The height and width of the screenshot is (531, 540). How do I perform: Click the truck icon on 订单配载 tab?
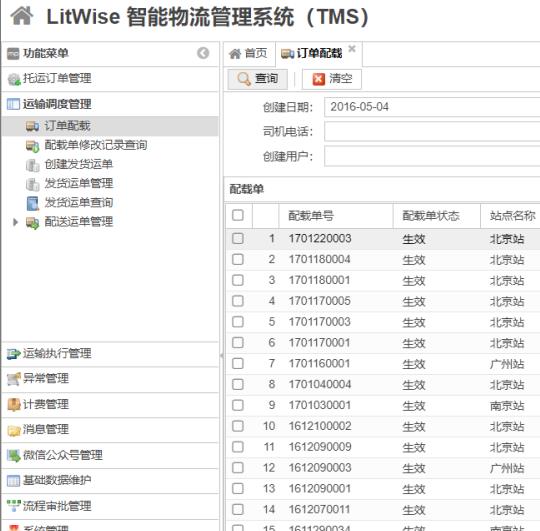[x=288, y=54]
